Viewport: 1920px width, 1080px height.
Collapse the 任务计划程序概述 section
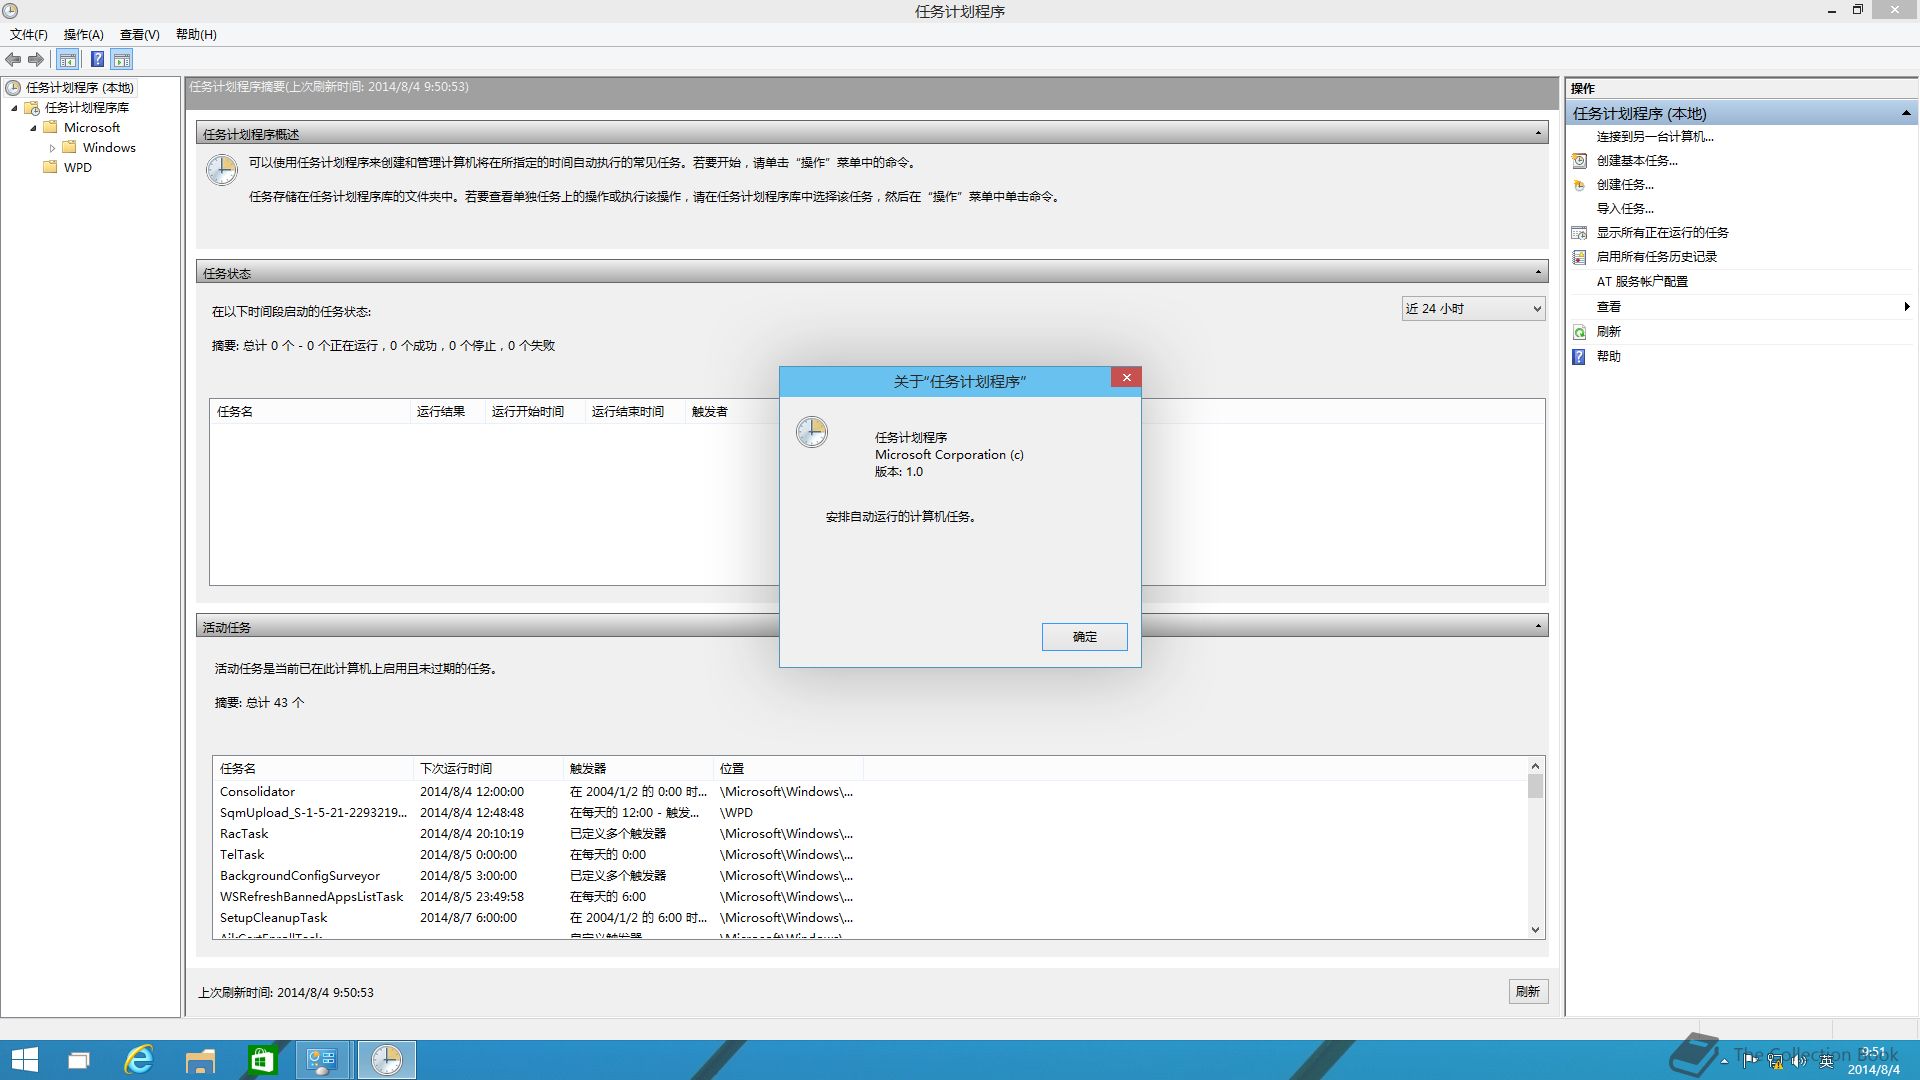1538,133
